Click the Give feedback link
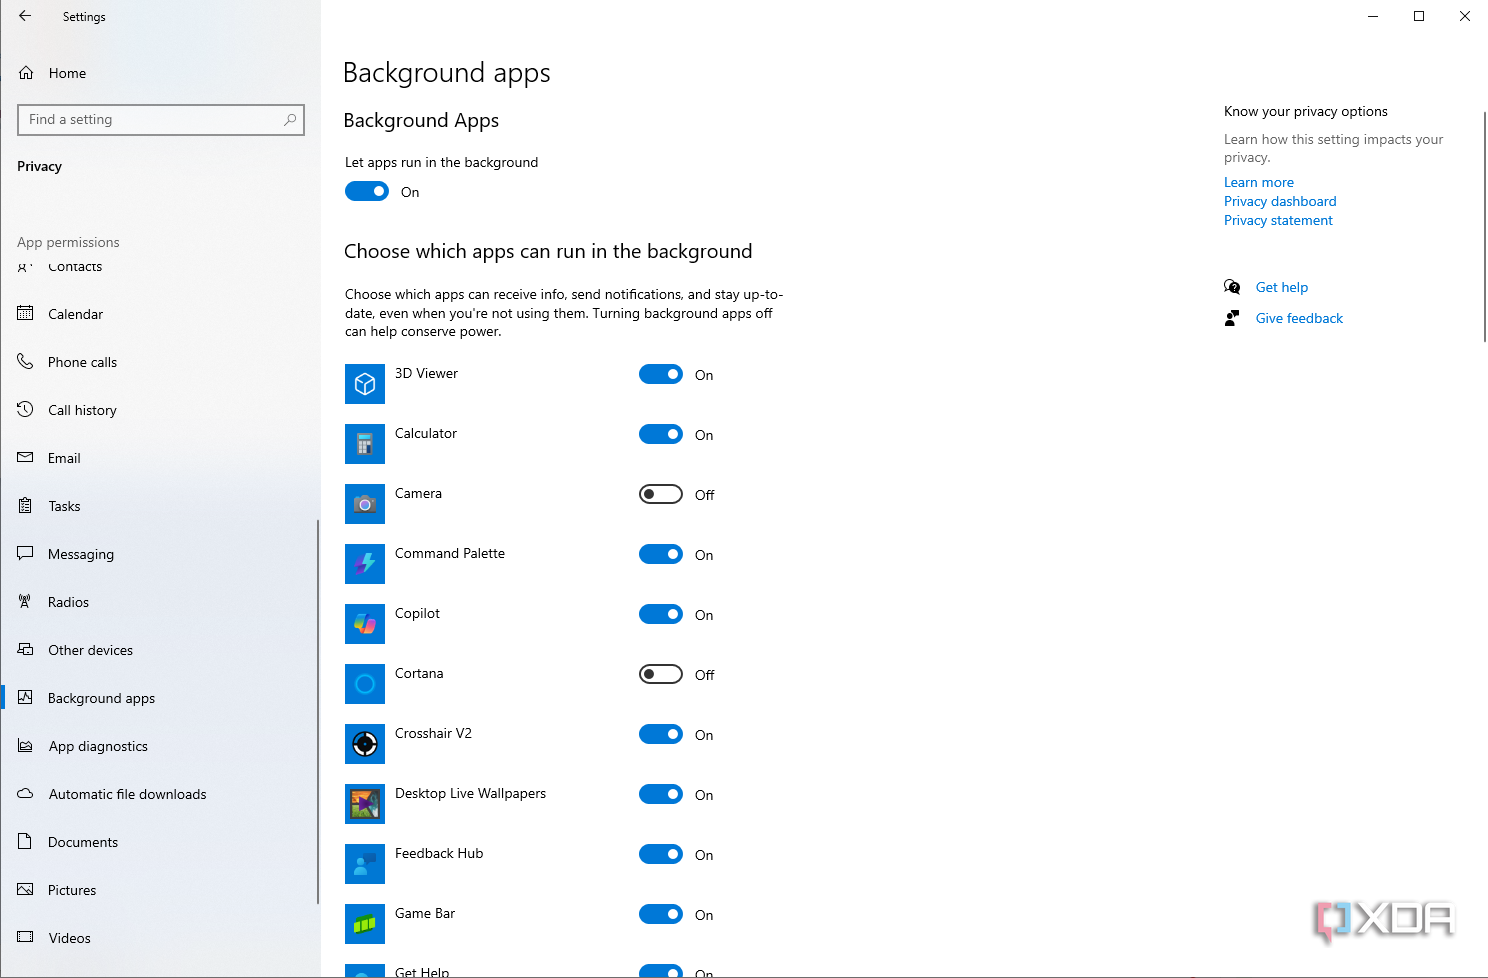The height and width of the screenshot is (978, 1488). coord(1299,318)
